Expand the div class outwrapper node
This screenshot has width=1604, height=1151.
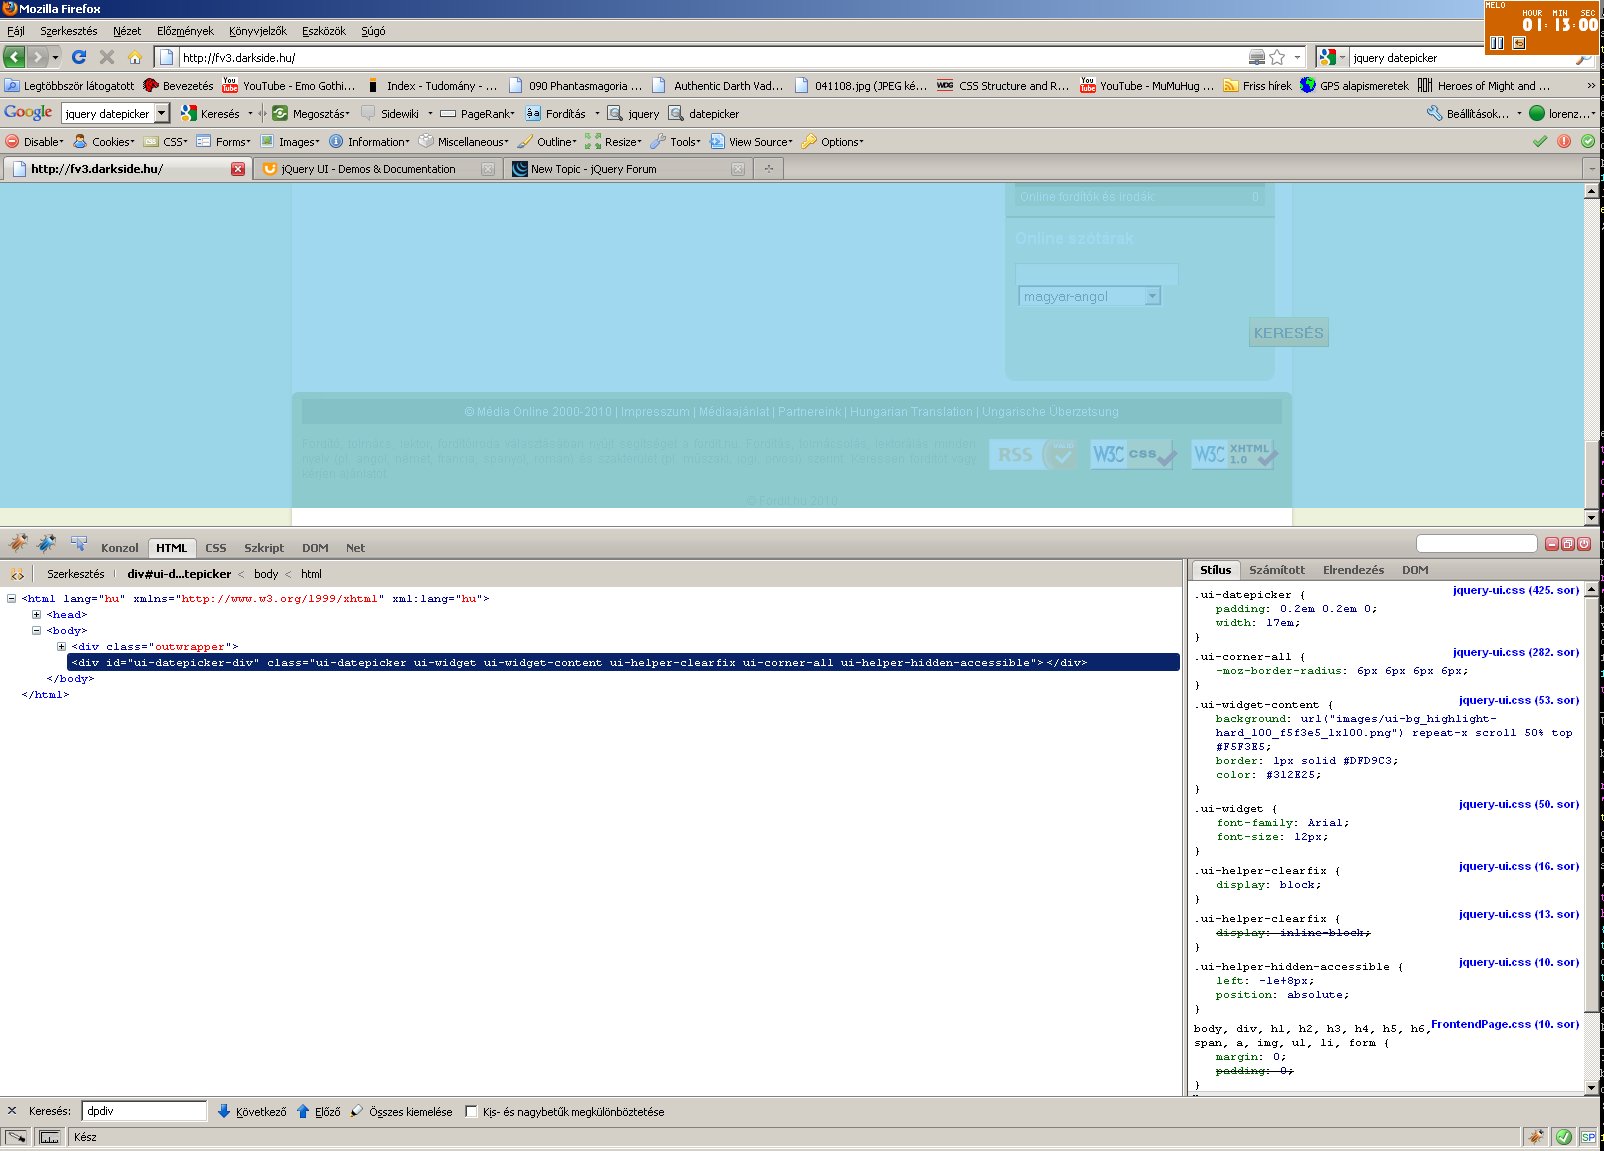[x=61, y=647]
